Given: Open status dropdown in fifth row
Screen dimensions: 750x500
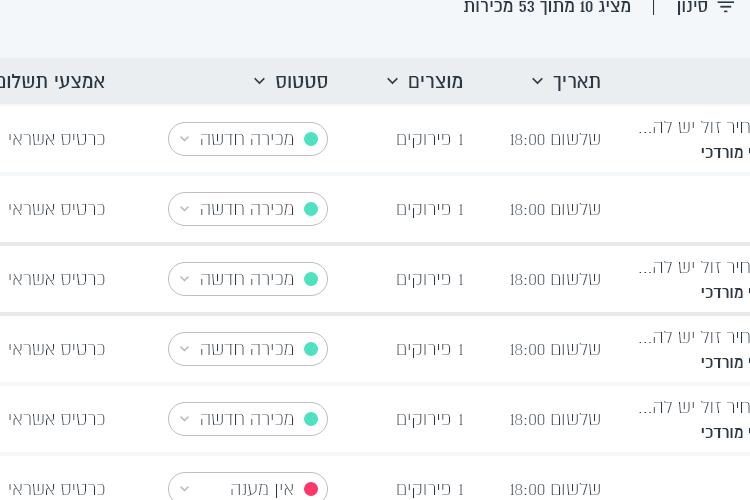Looking at the screenshot, I should pyautogui.click(x=248, y=419).
